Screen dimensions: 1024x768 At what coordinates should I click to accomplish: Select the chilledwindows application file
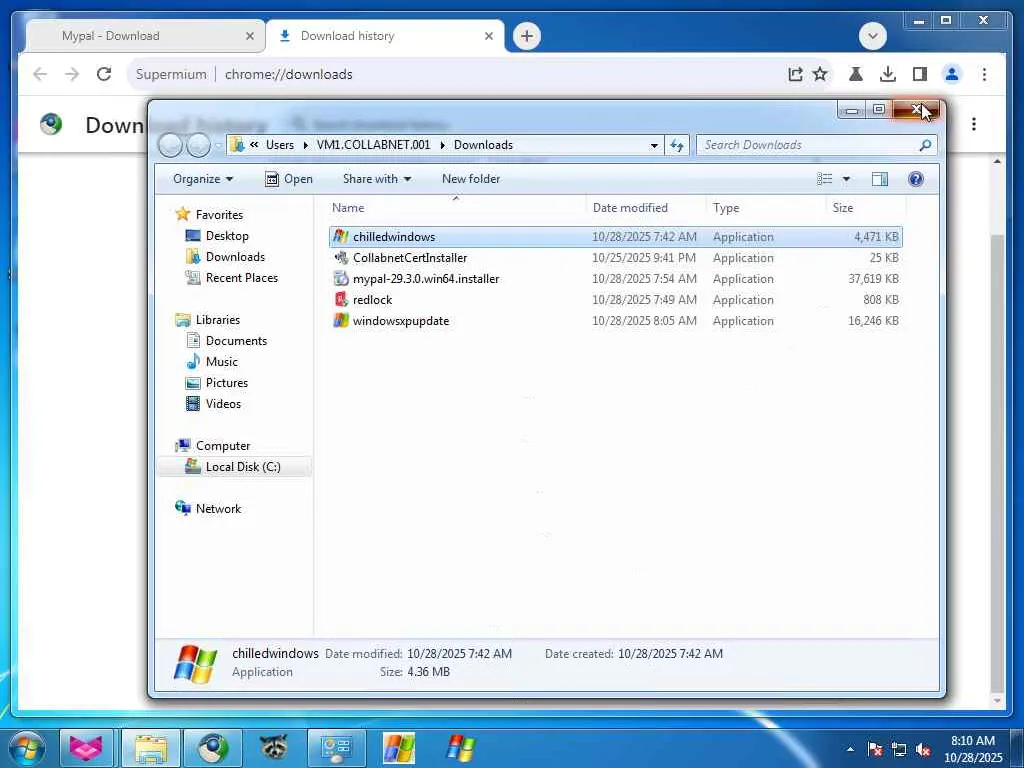616,236
